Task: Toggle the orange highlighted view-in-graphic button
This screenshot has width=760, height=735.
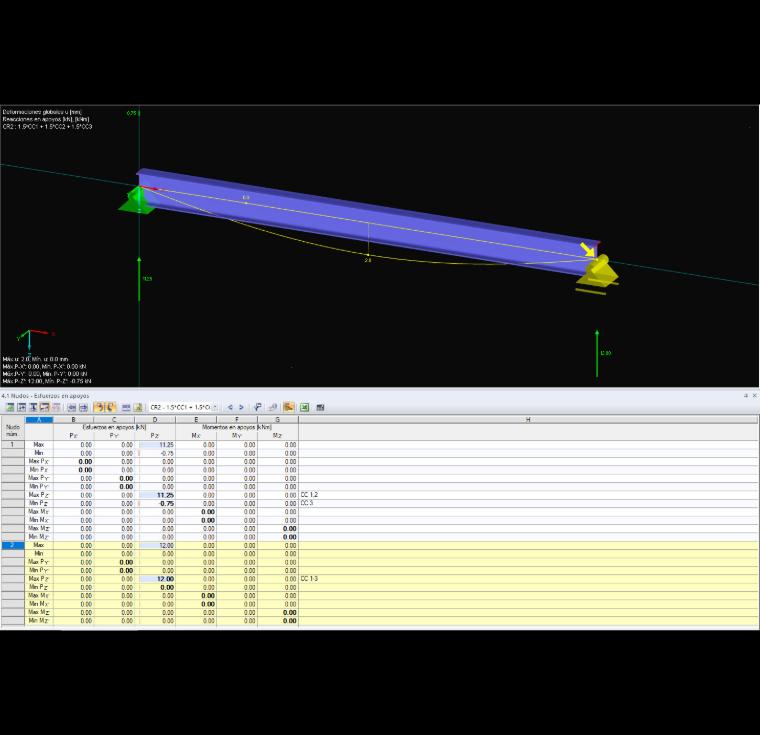Action: (x=289, y=407)
